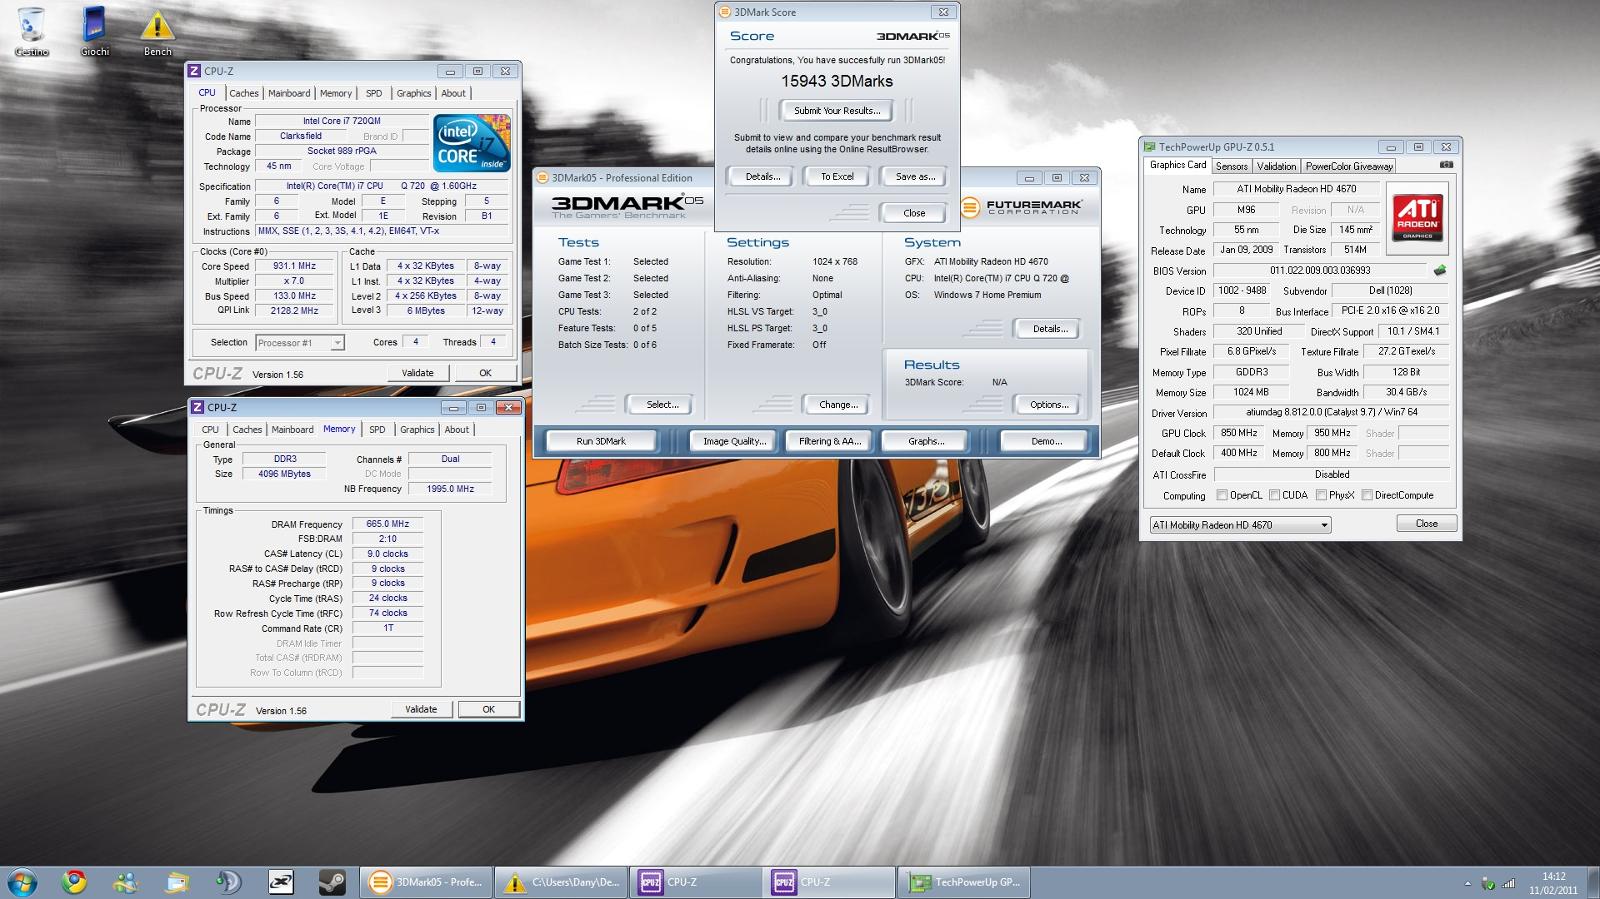Launch Google Chrome from the taskbar

(74, 882)
